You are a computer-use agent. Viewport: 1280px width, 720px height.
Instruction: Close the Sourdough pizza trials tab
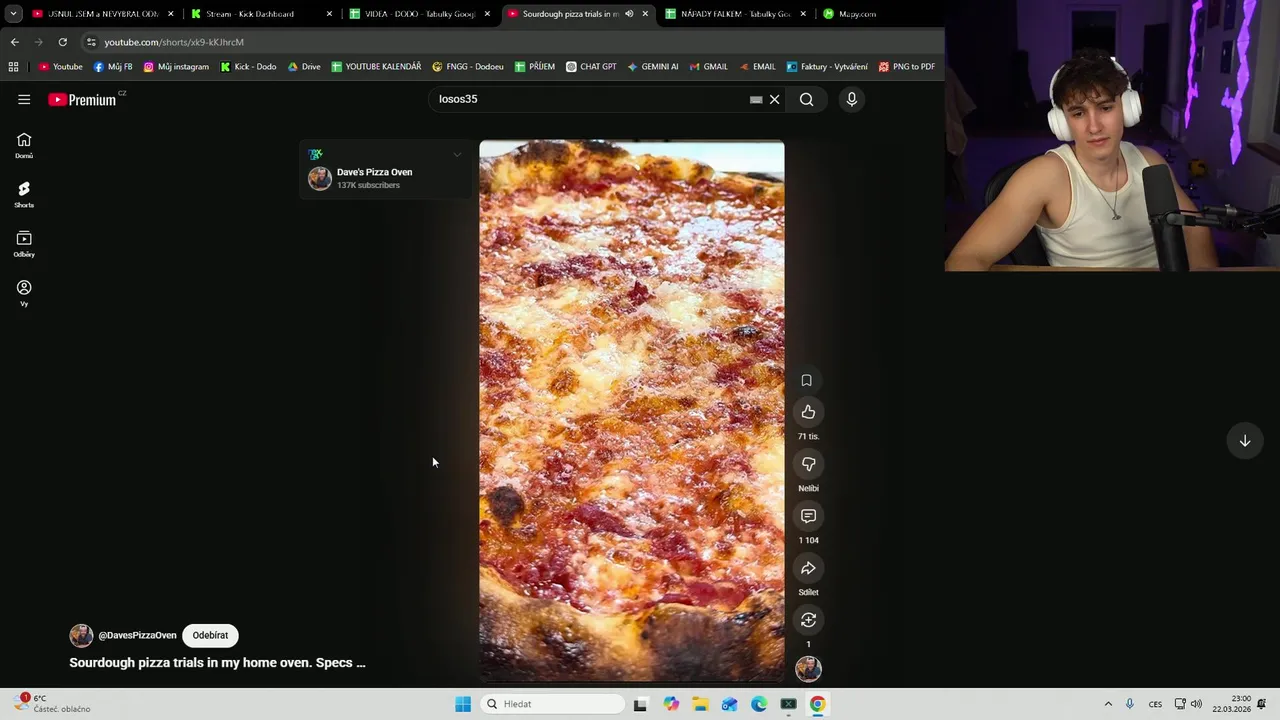pyautogui.click(x=645, y=14)
